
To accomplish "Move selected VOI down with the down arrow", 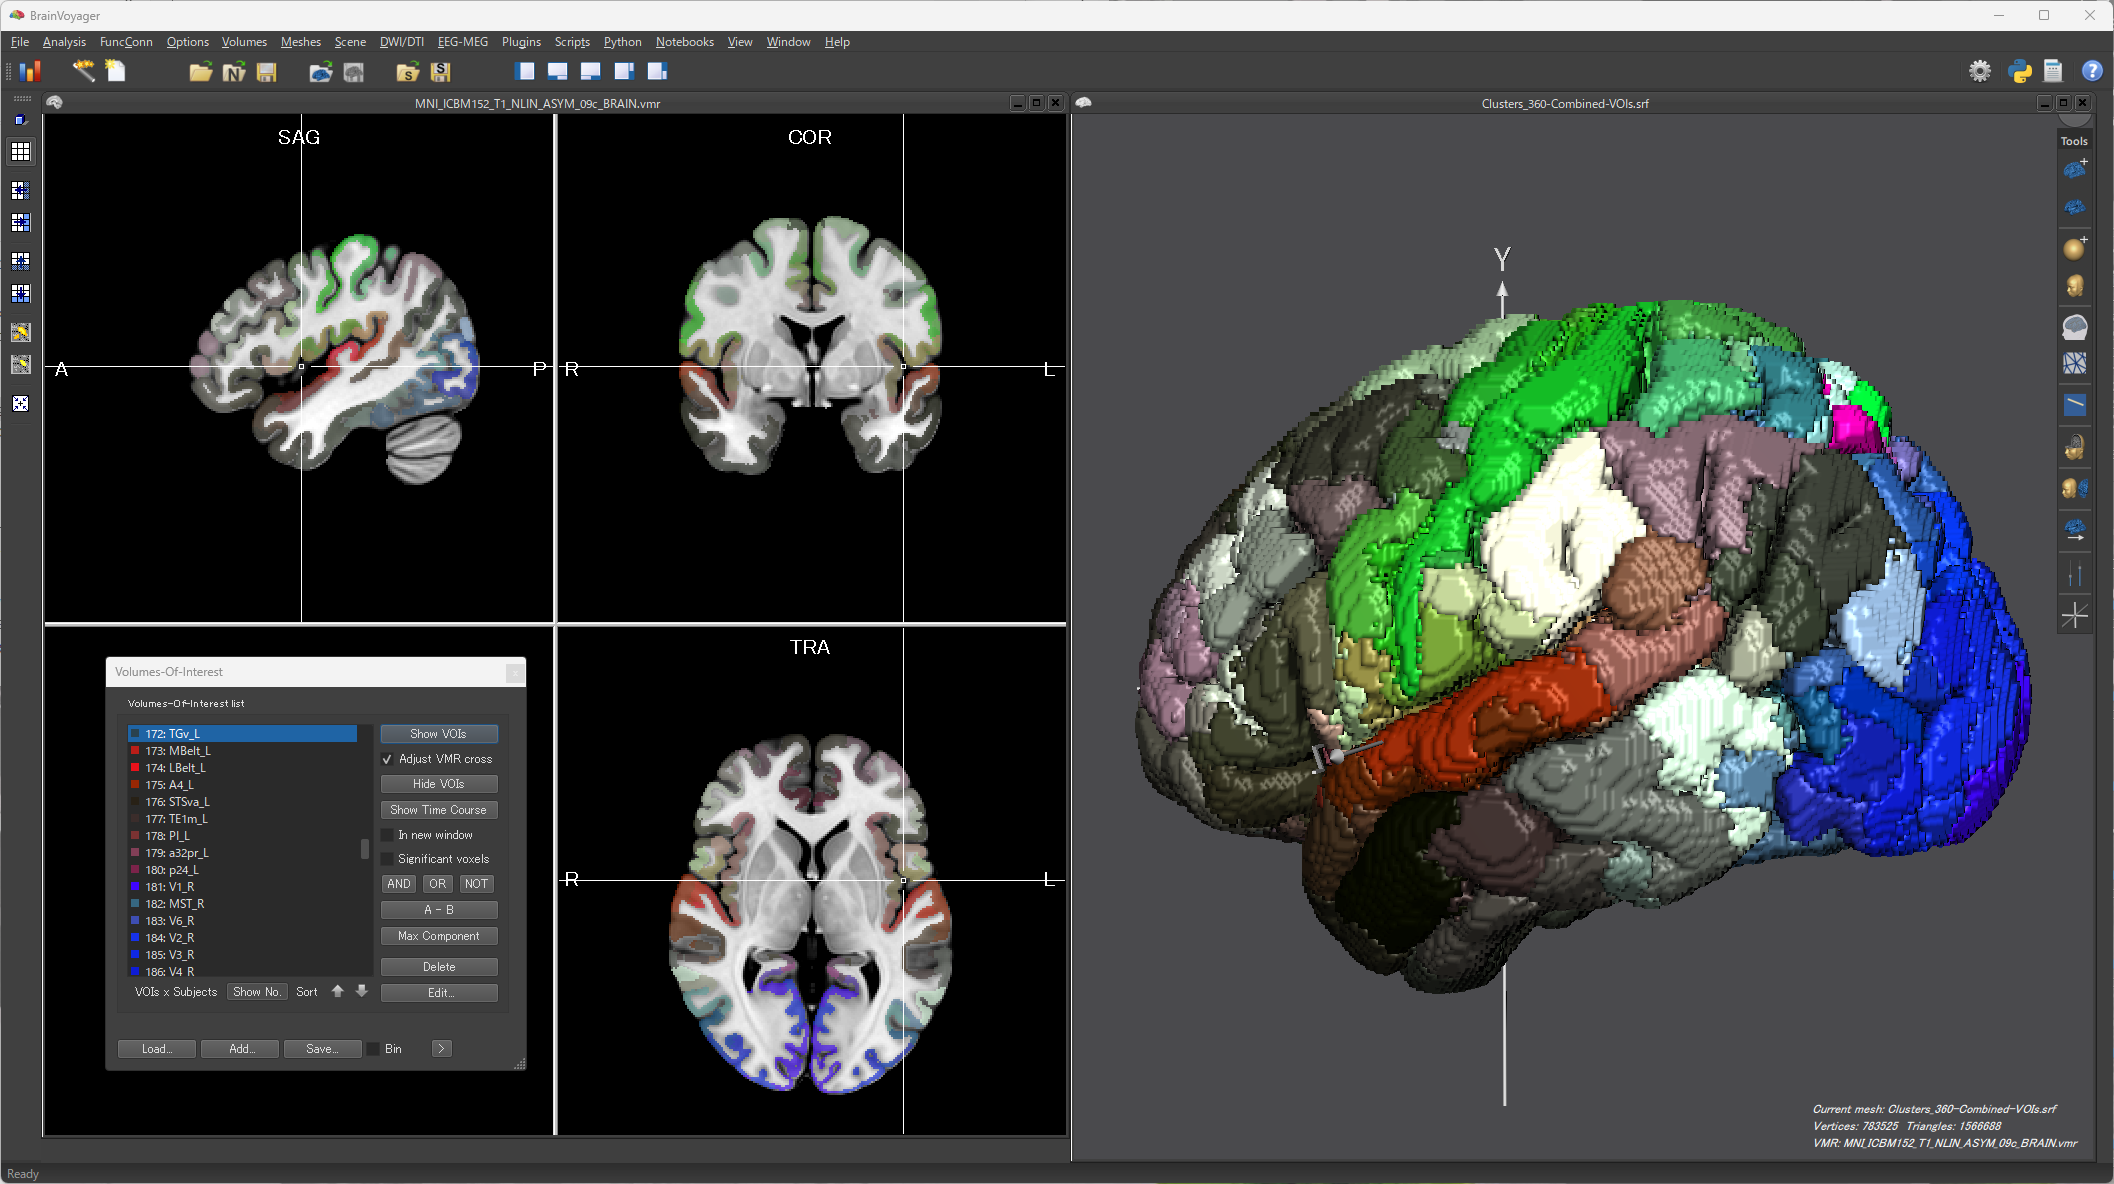I will 362,992.
